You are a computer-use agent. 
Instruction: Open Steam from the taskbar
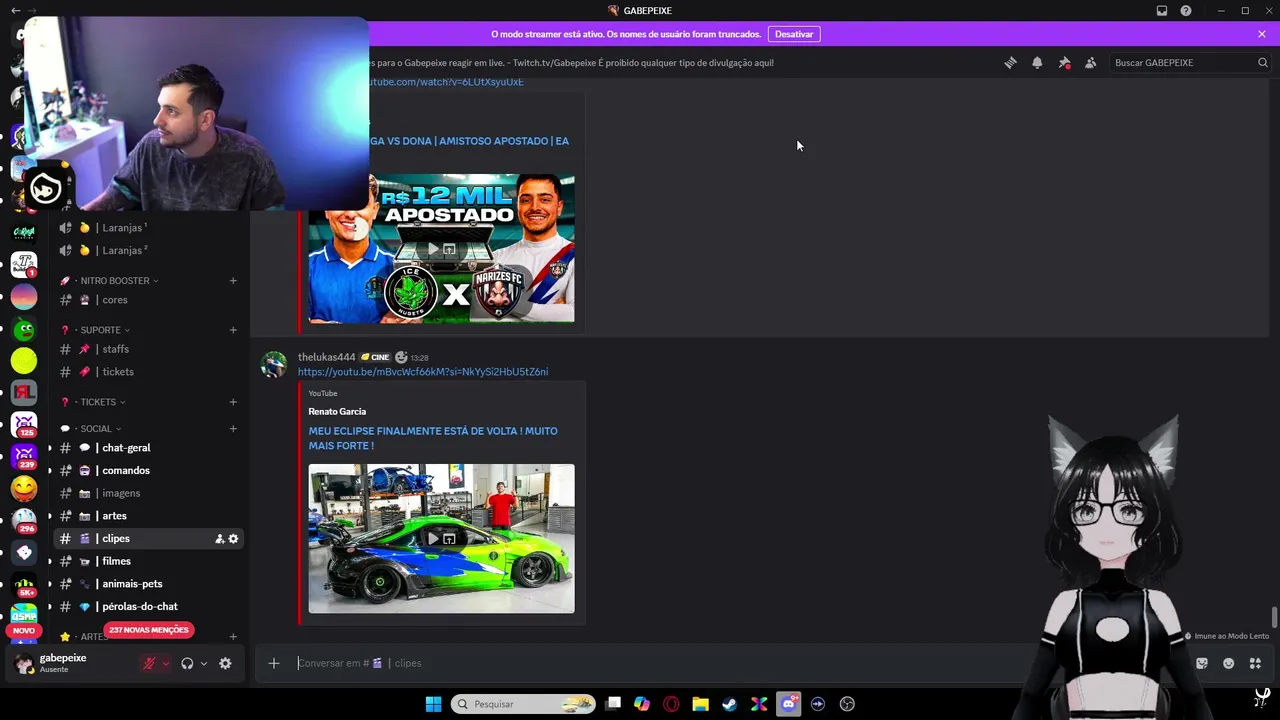point(730,704)
